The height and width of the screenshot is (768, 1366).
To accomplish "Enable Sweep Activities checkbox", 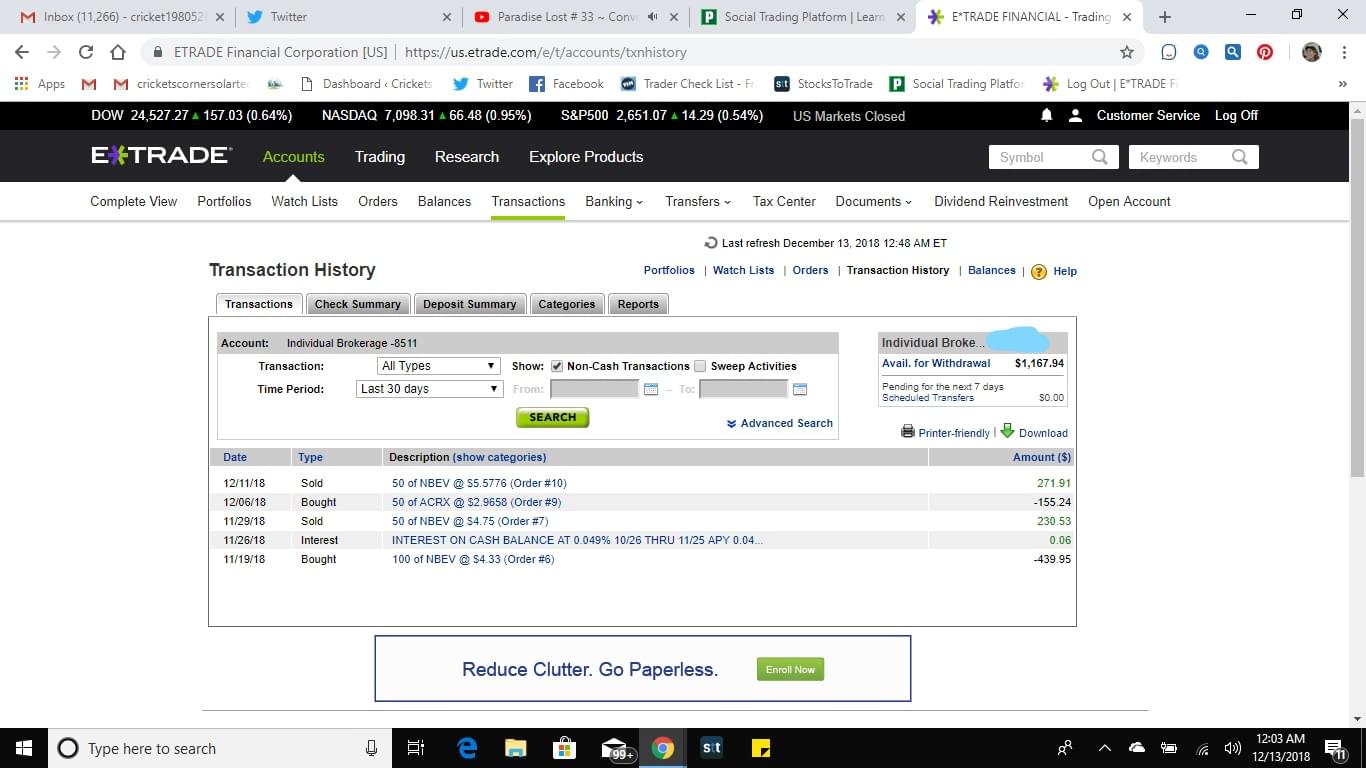I will tap(700, 366).
